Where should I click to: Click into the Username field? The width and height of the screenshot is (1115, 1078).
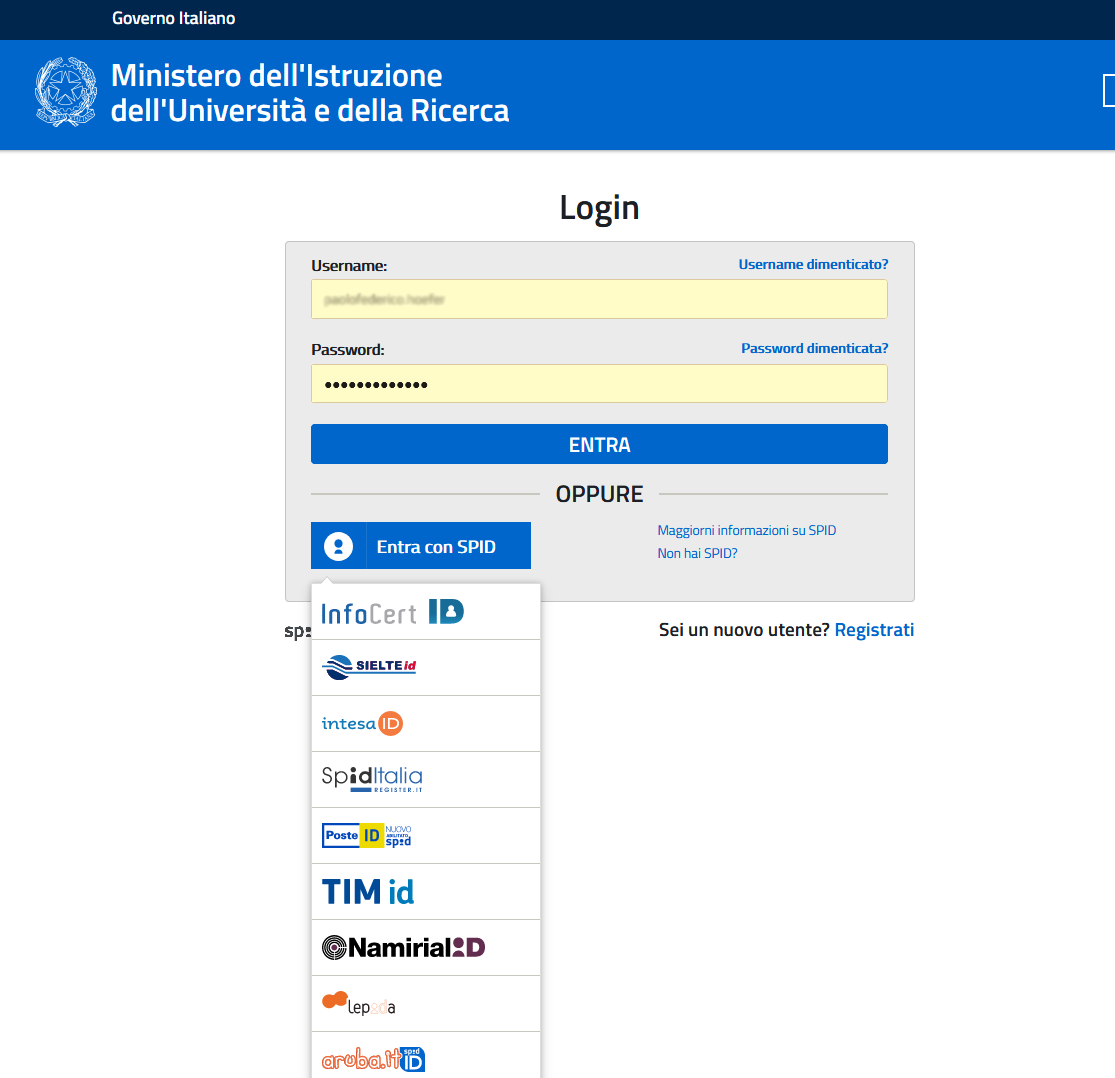599,299
